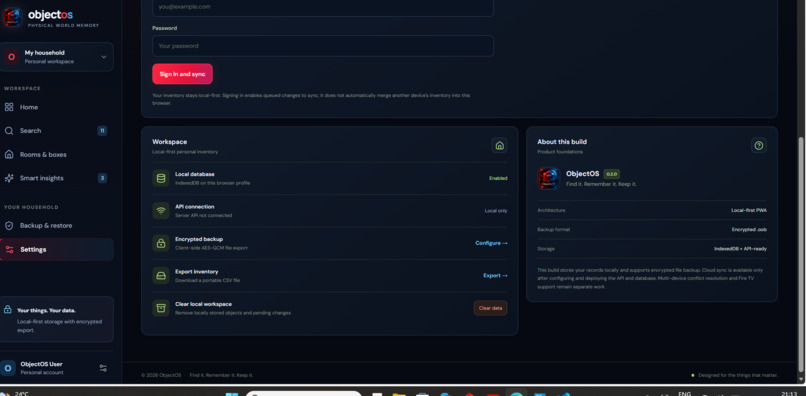Click the Clear local workspace archive icon

point(161,308)
